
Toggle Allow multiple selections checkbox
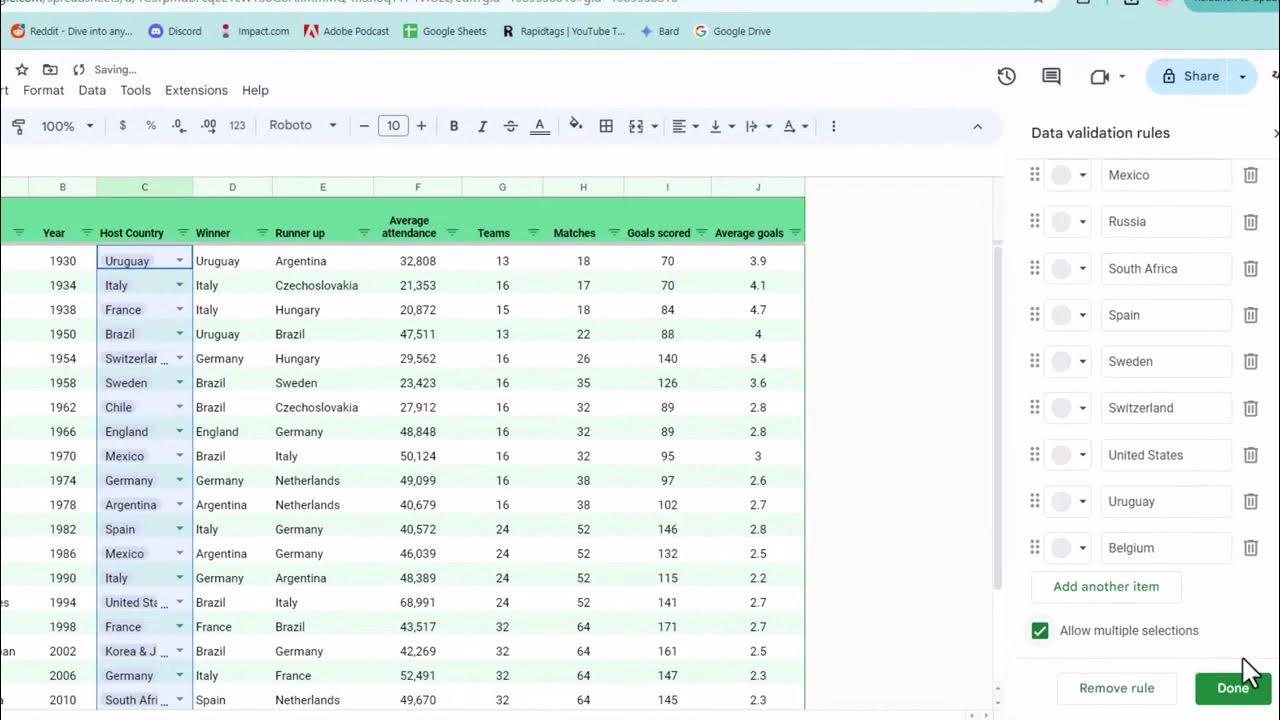pos(1040,630)
